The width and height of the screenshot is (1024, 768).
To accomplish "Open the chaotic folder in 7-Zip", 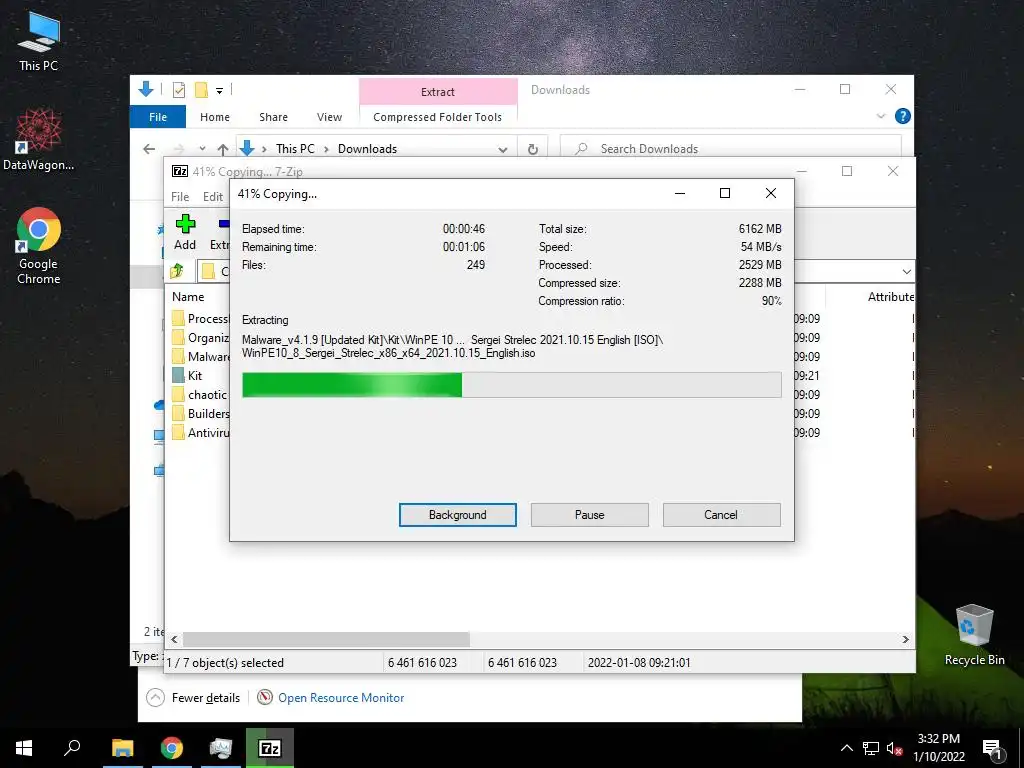I will pyautogui.click(x=200, y=394).
